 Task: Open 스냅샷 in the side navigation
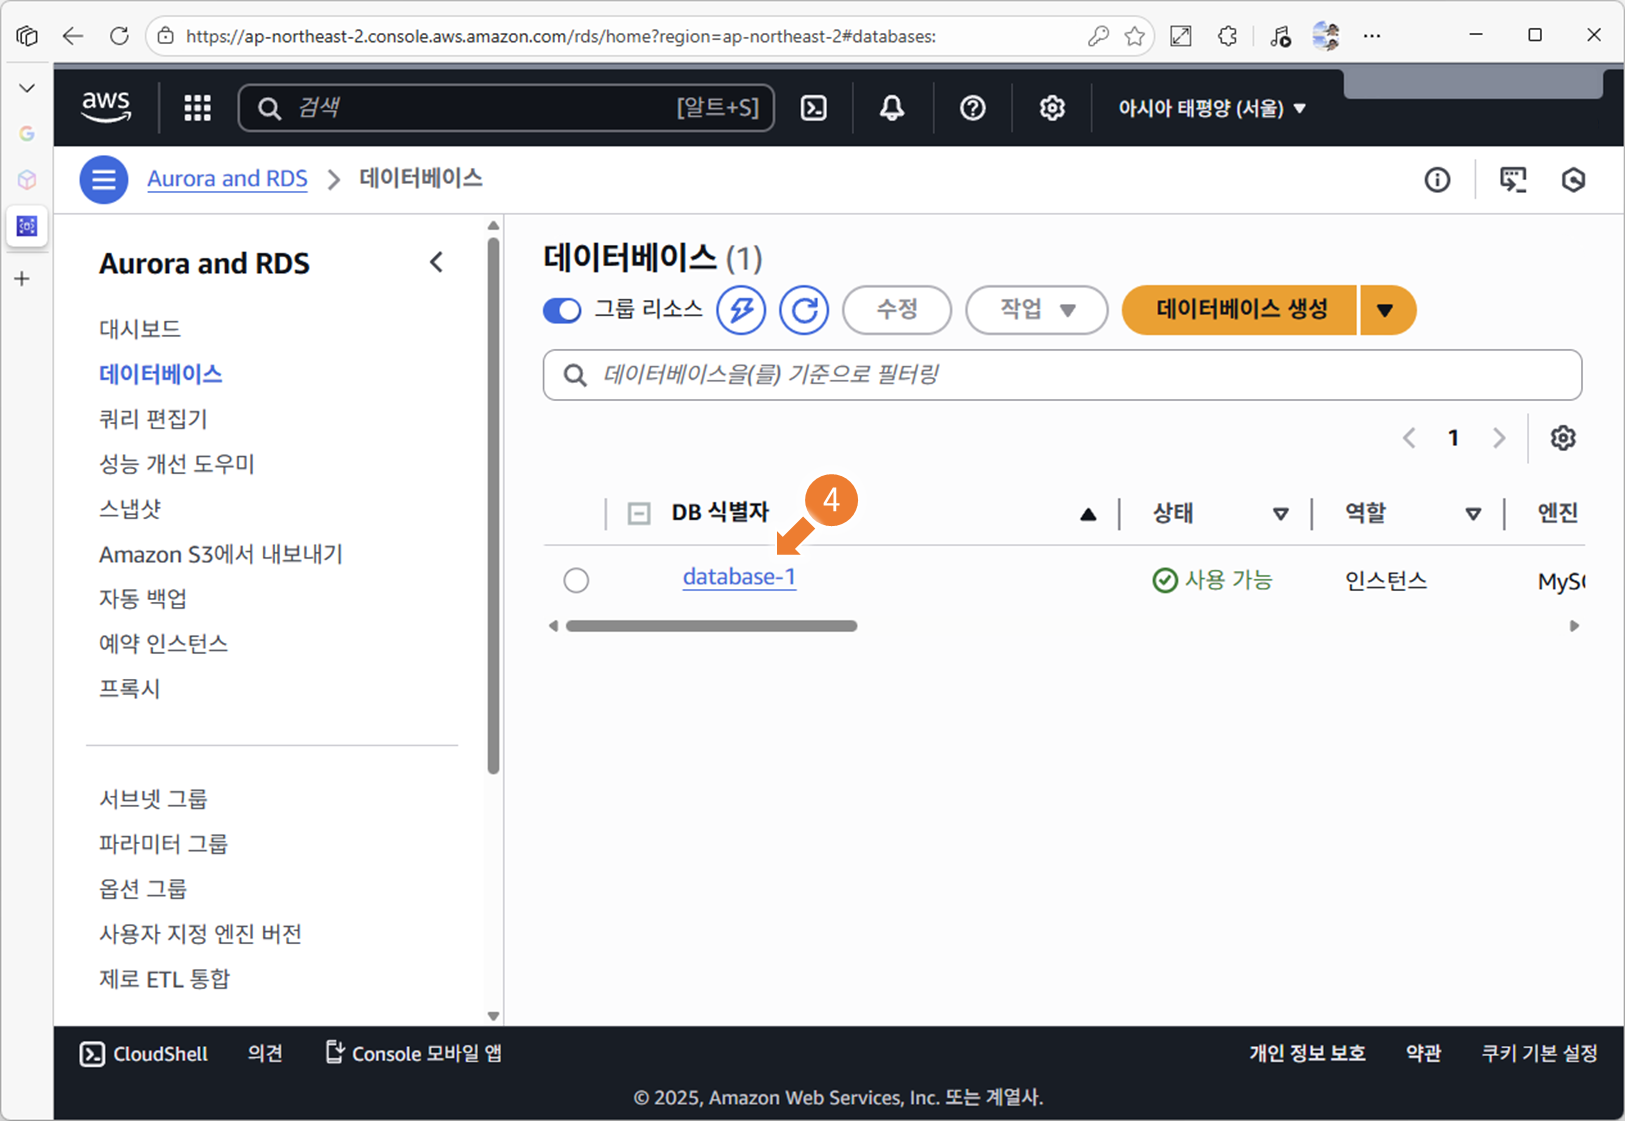(130, 509)
